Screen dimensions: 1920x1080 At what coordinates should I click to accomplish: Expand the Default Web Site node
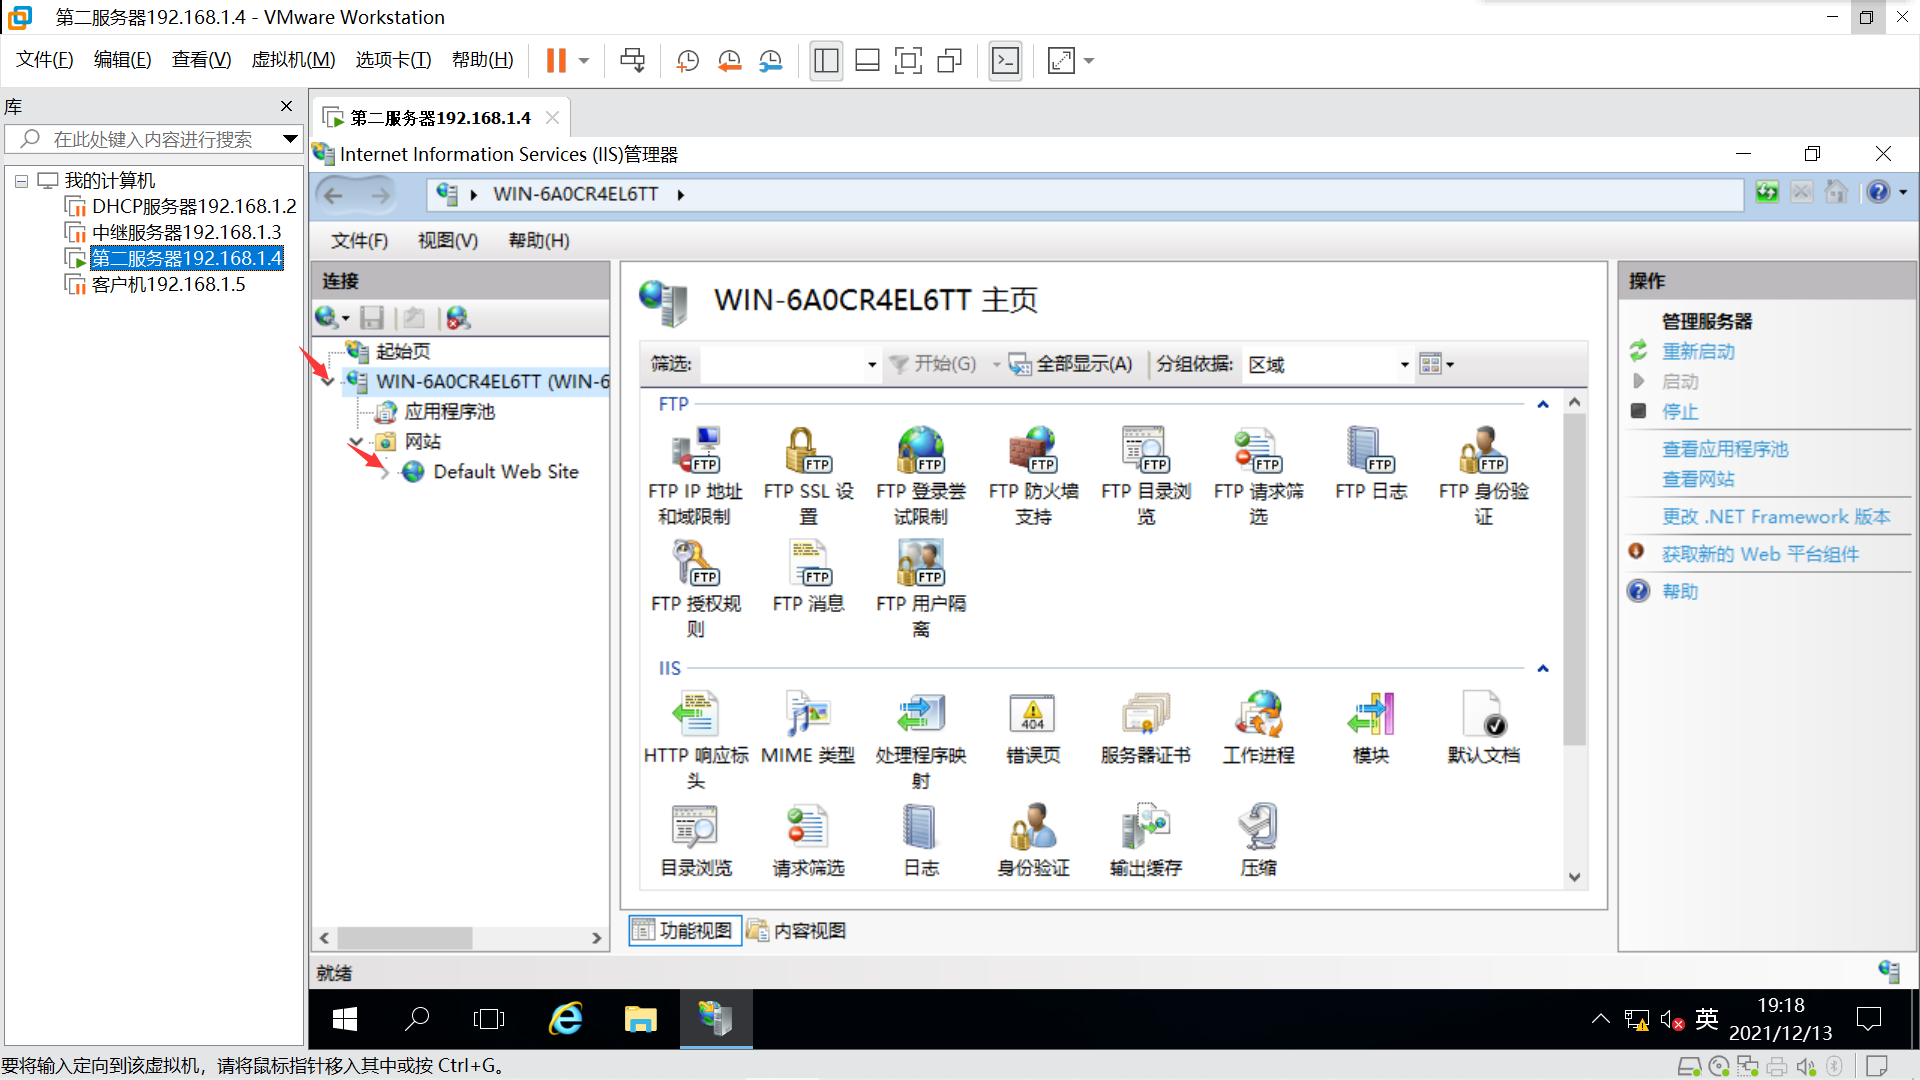(x=385, y=472)
